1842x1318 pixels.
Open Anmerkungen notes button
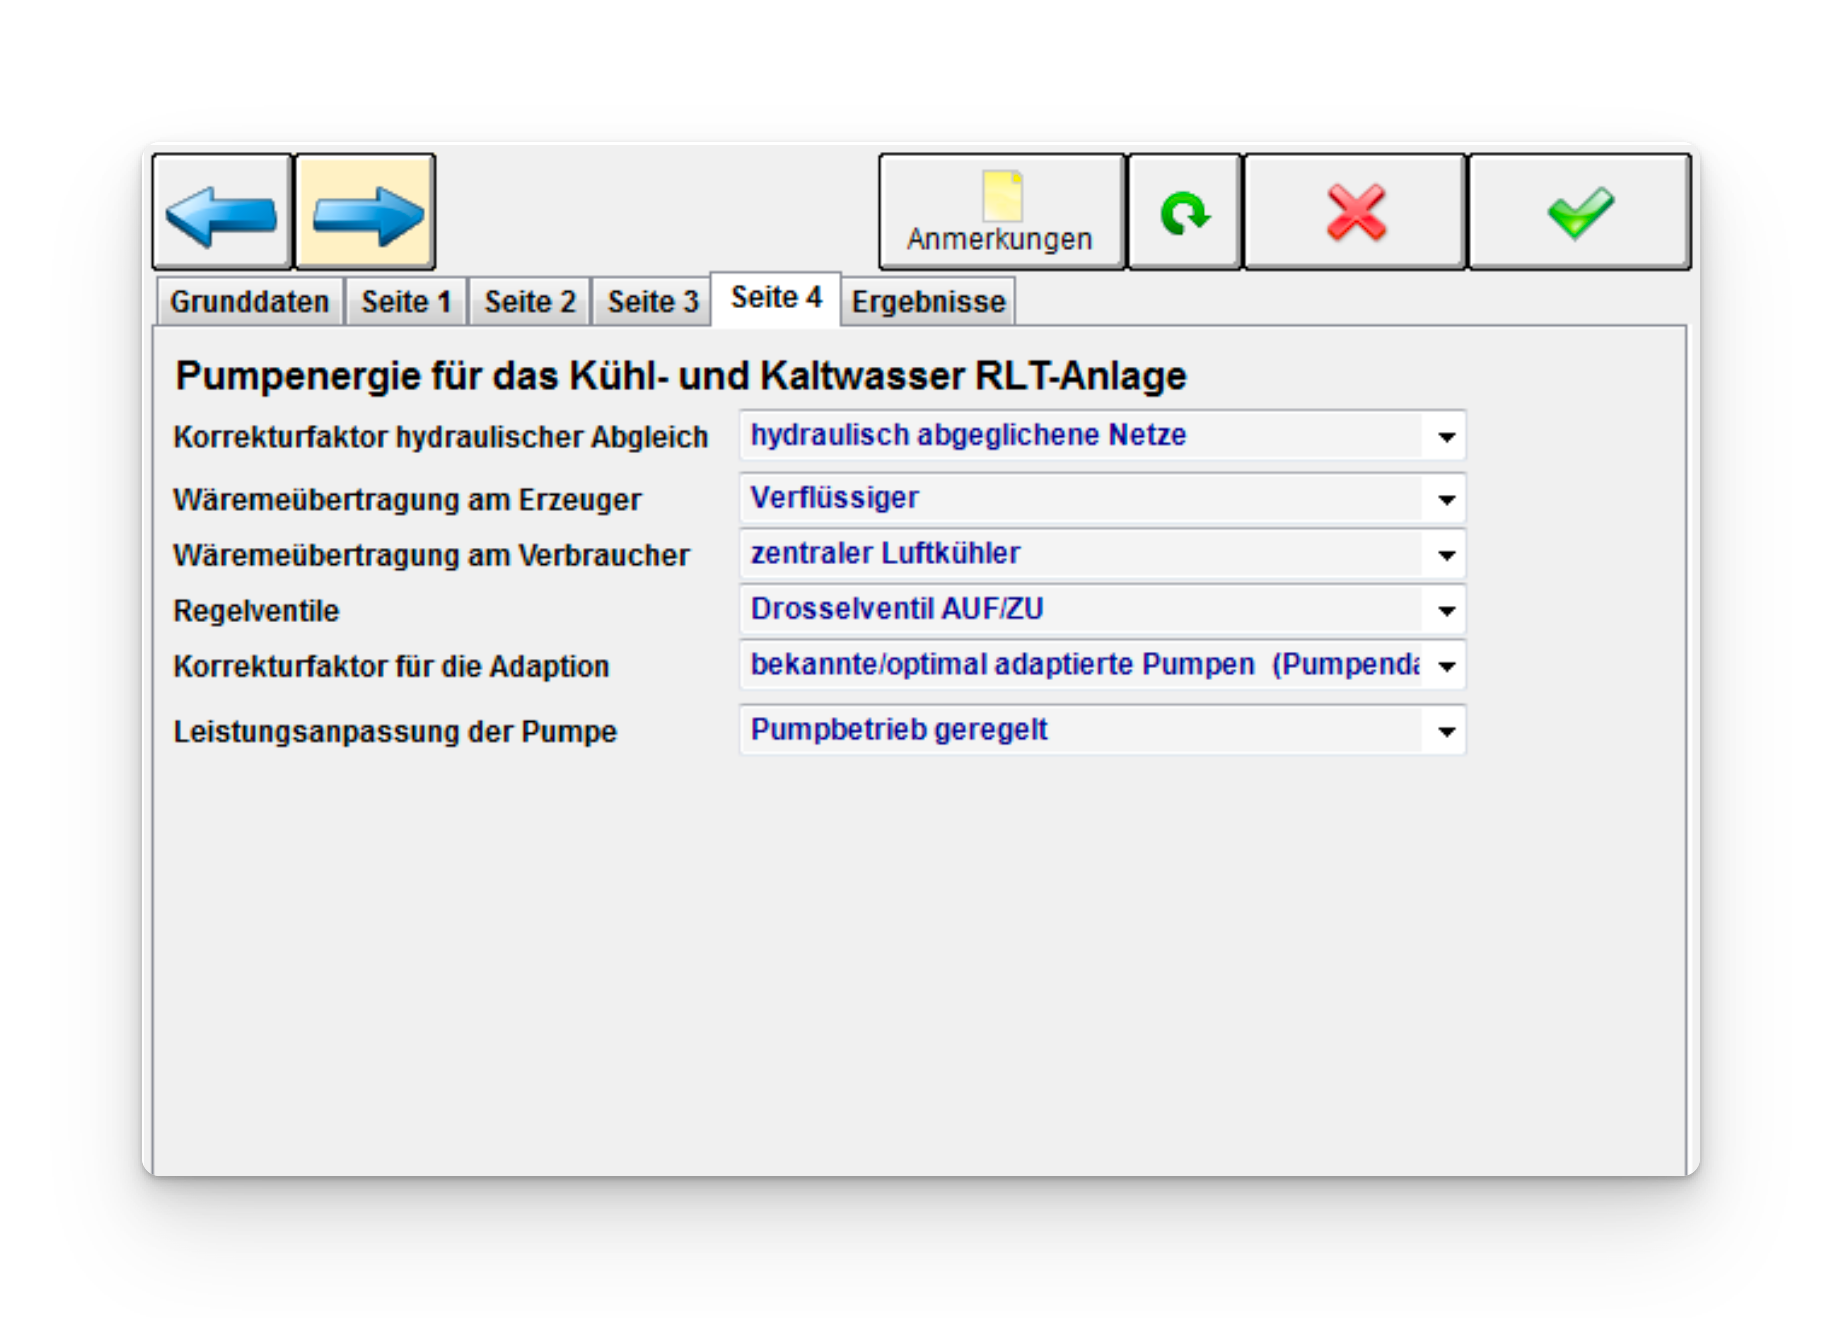point(1001,213)
